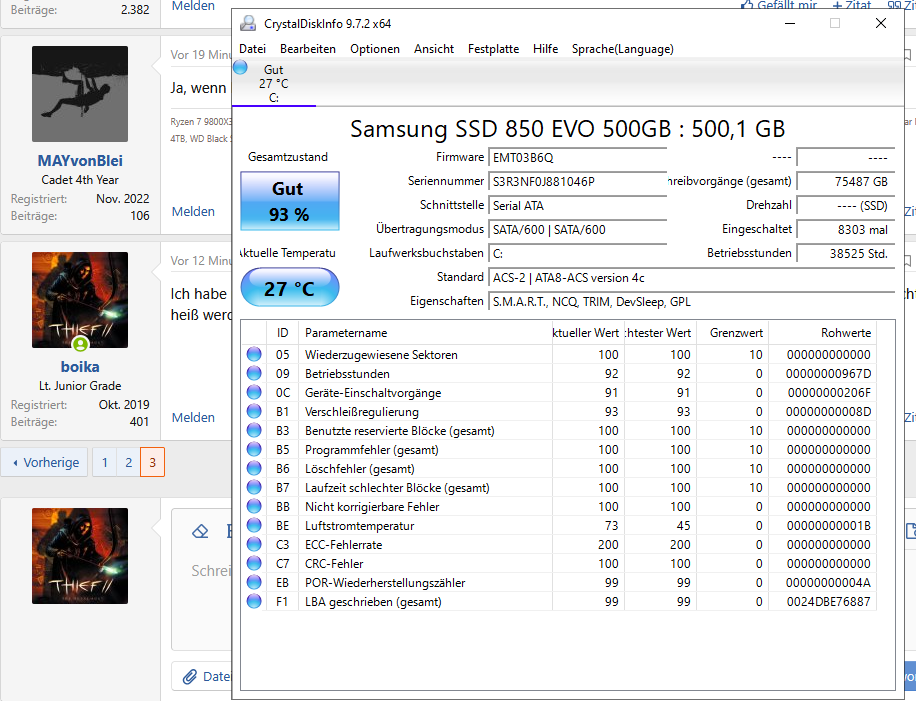
Task: Click status orb for Geräte-Einschaltvorgänge row
Action: [x=254, y=393]
